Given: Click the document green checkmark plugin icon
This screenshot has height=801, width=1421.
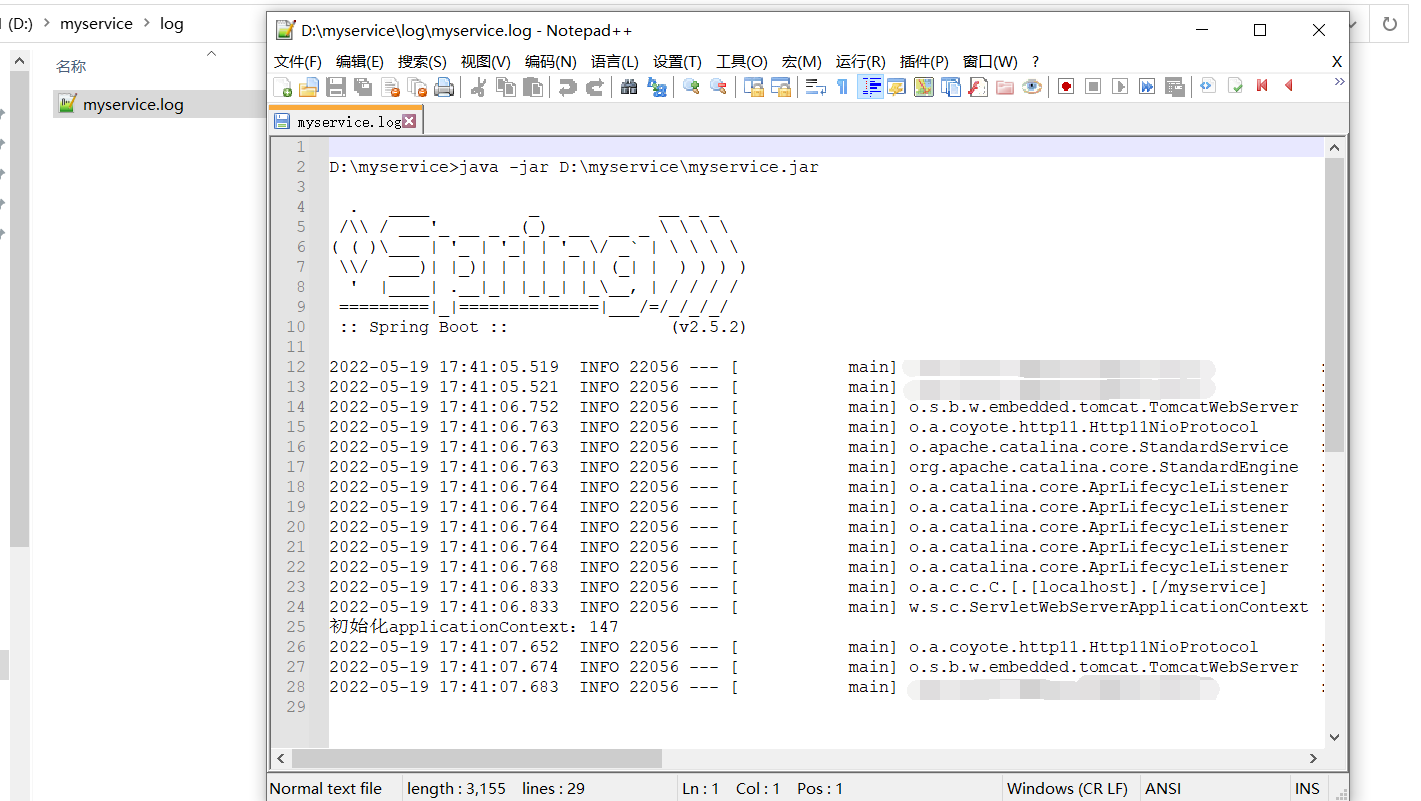Looking at the screenshot, I should [x=1235, y=86].
